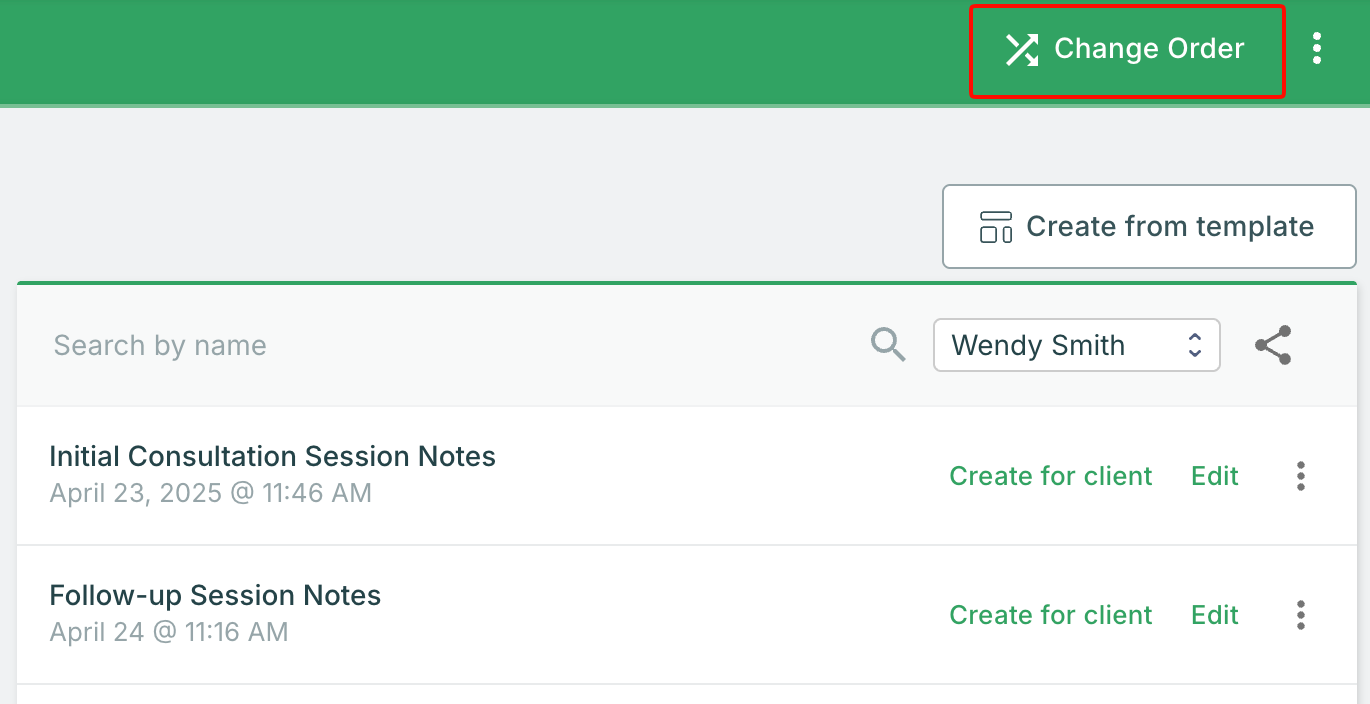Focus the Search by name field
The image size is (1370, 704).
(x=450, y=345)
